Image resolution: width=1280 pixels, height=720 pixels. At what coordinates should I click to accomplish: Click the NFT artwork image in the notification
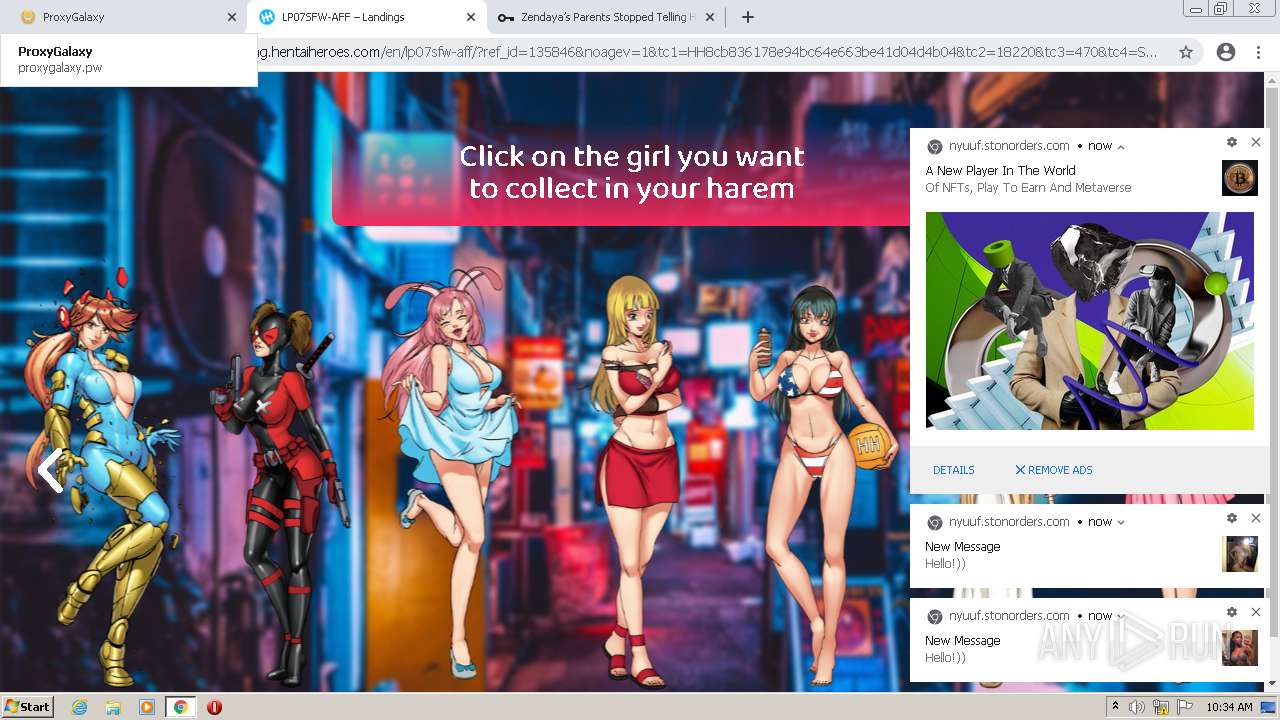pyautogui.click(x=1089, y=321)
